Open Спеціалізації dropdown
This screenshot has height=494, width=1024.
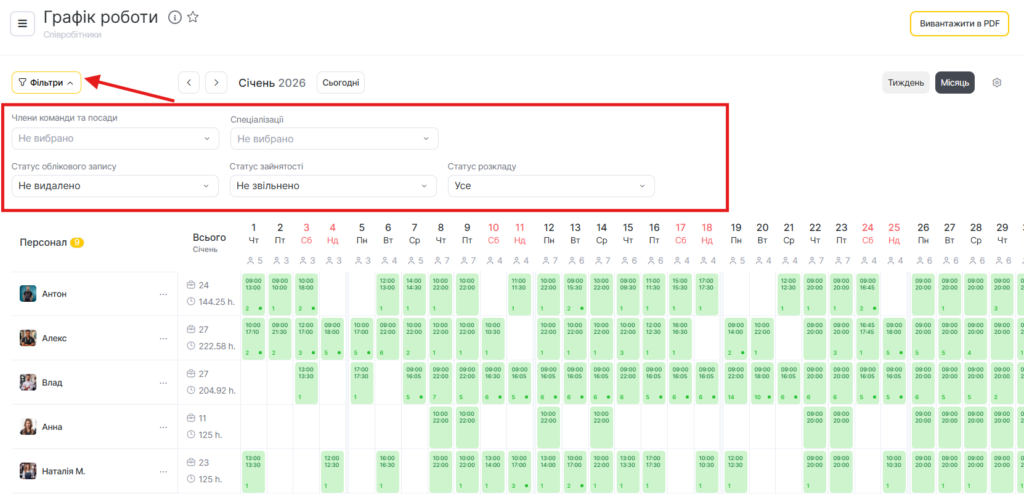(x=334, y=138)
